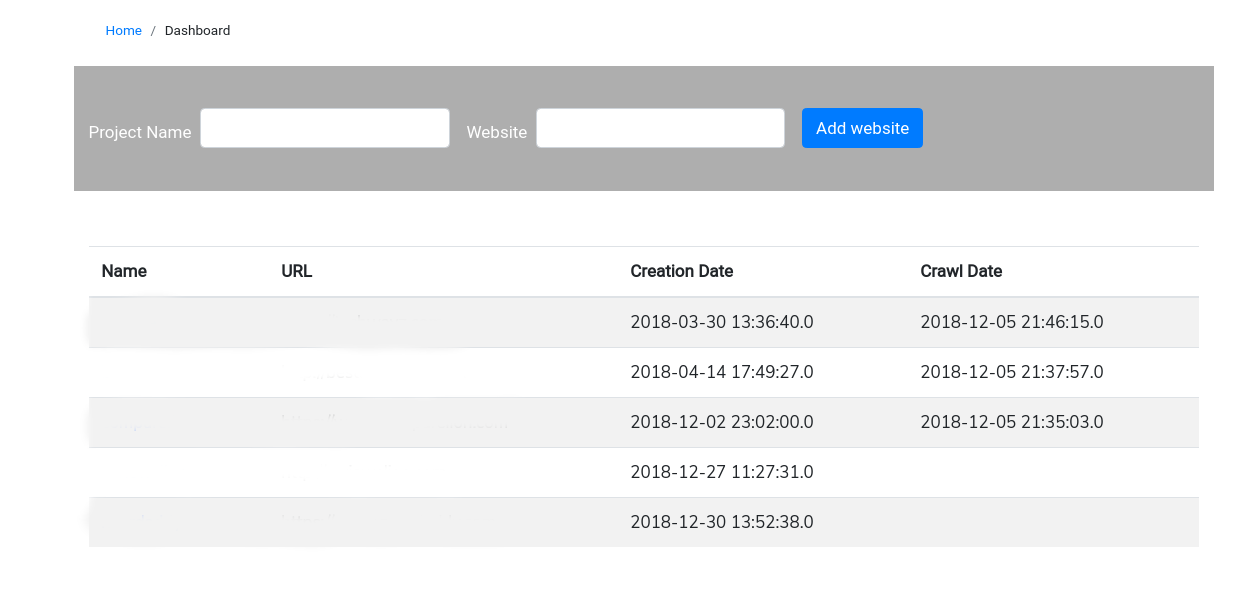
Task: Select creation date 2018-12-27 11:27:31.0
Action: tap(721, 472)
